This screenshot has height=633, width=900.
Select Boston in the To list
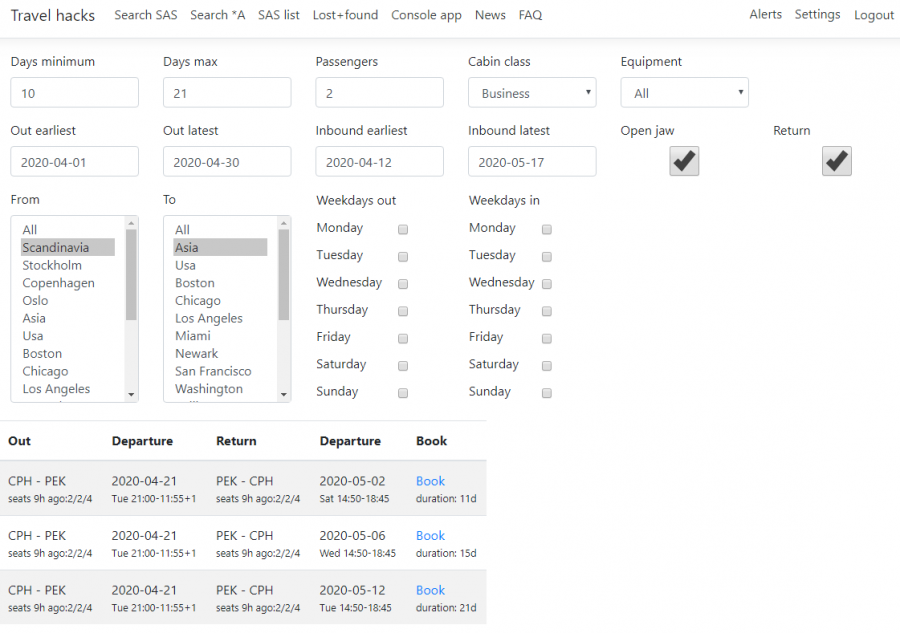click(194, 283)
